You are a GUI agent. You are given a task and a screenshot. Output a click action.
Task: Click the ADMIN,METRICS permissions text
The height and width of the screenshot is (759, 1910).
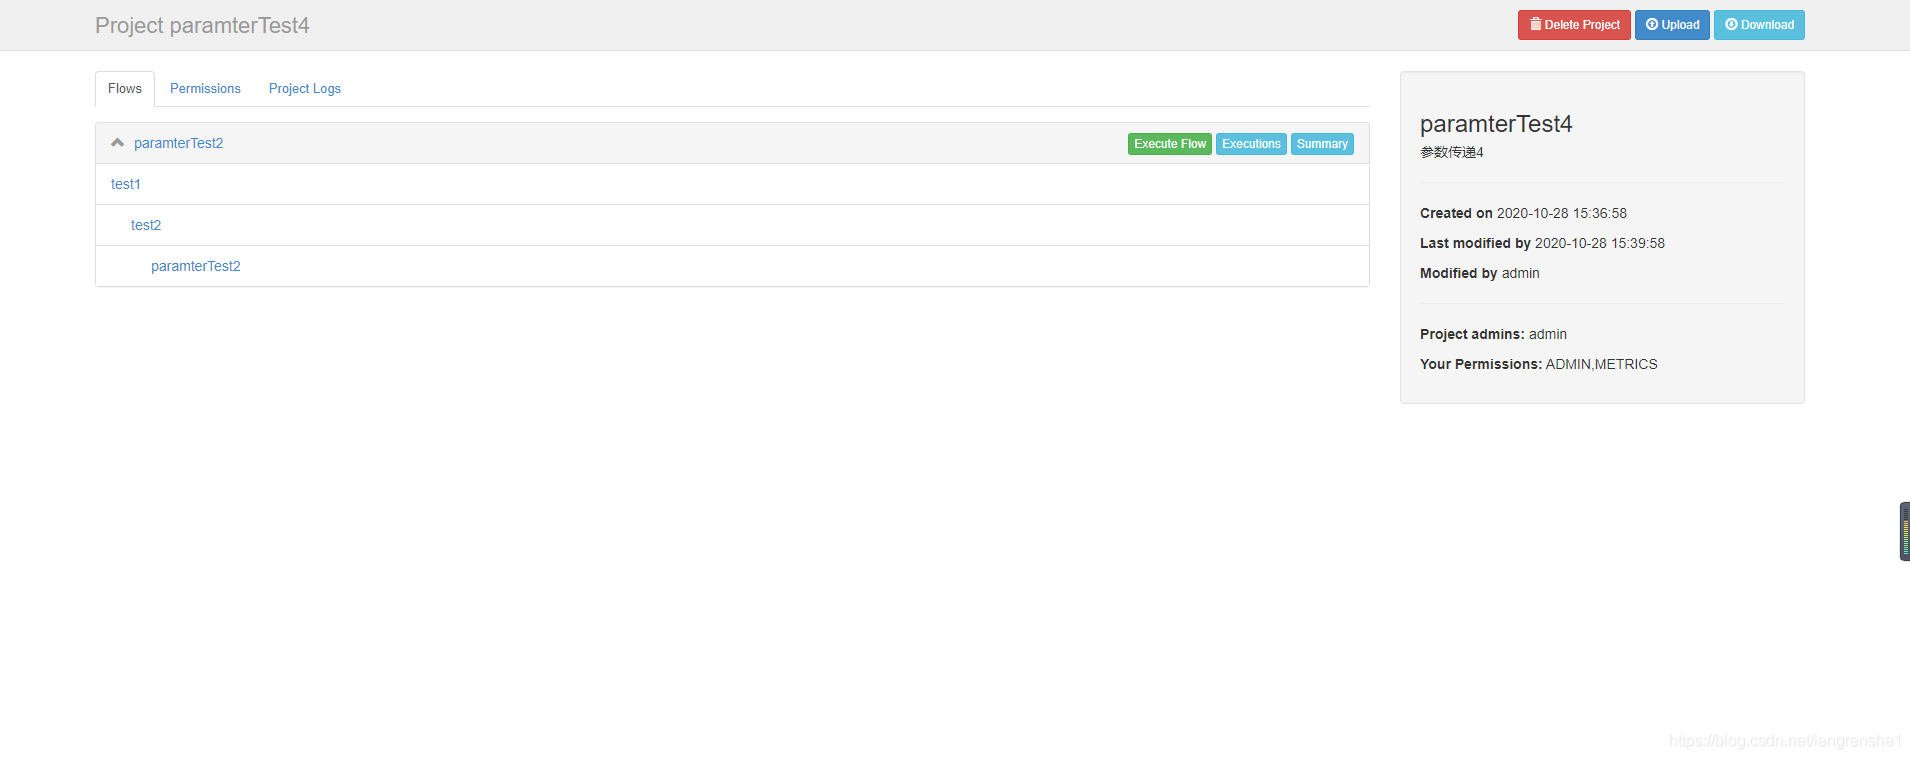pos(1602,364)
